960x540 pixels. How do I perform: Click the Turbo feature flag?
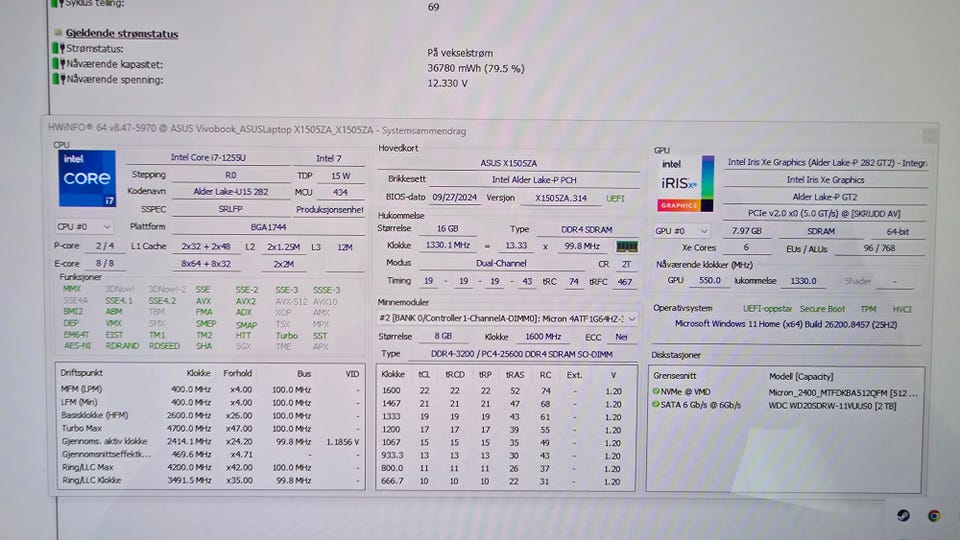(287, 336)
